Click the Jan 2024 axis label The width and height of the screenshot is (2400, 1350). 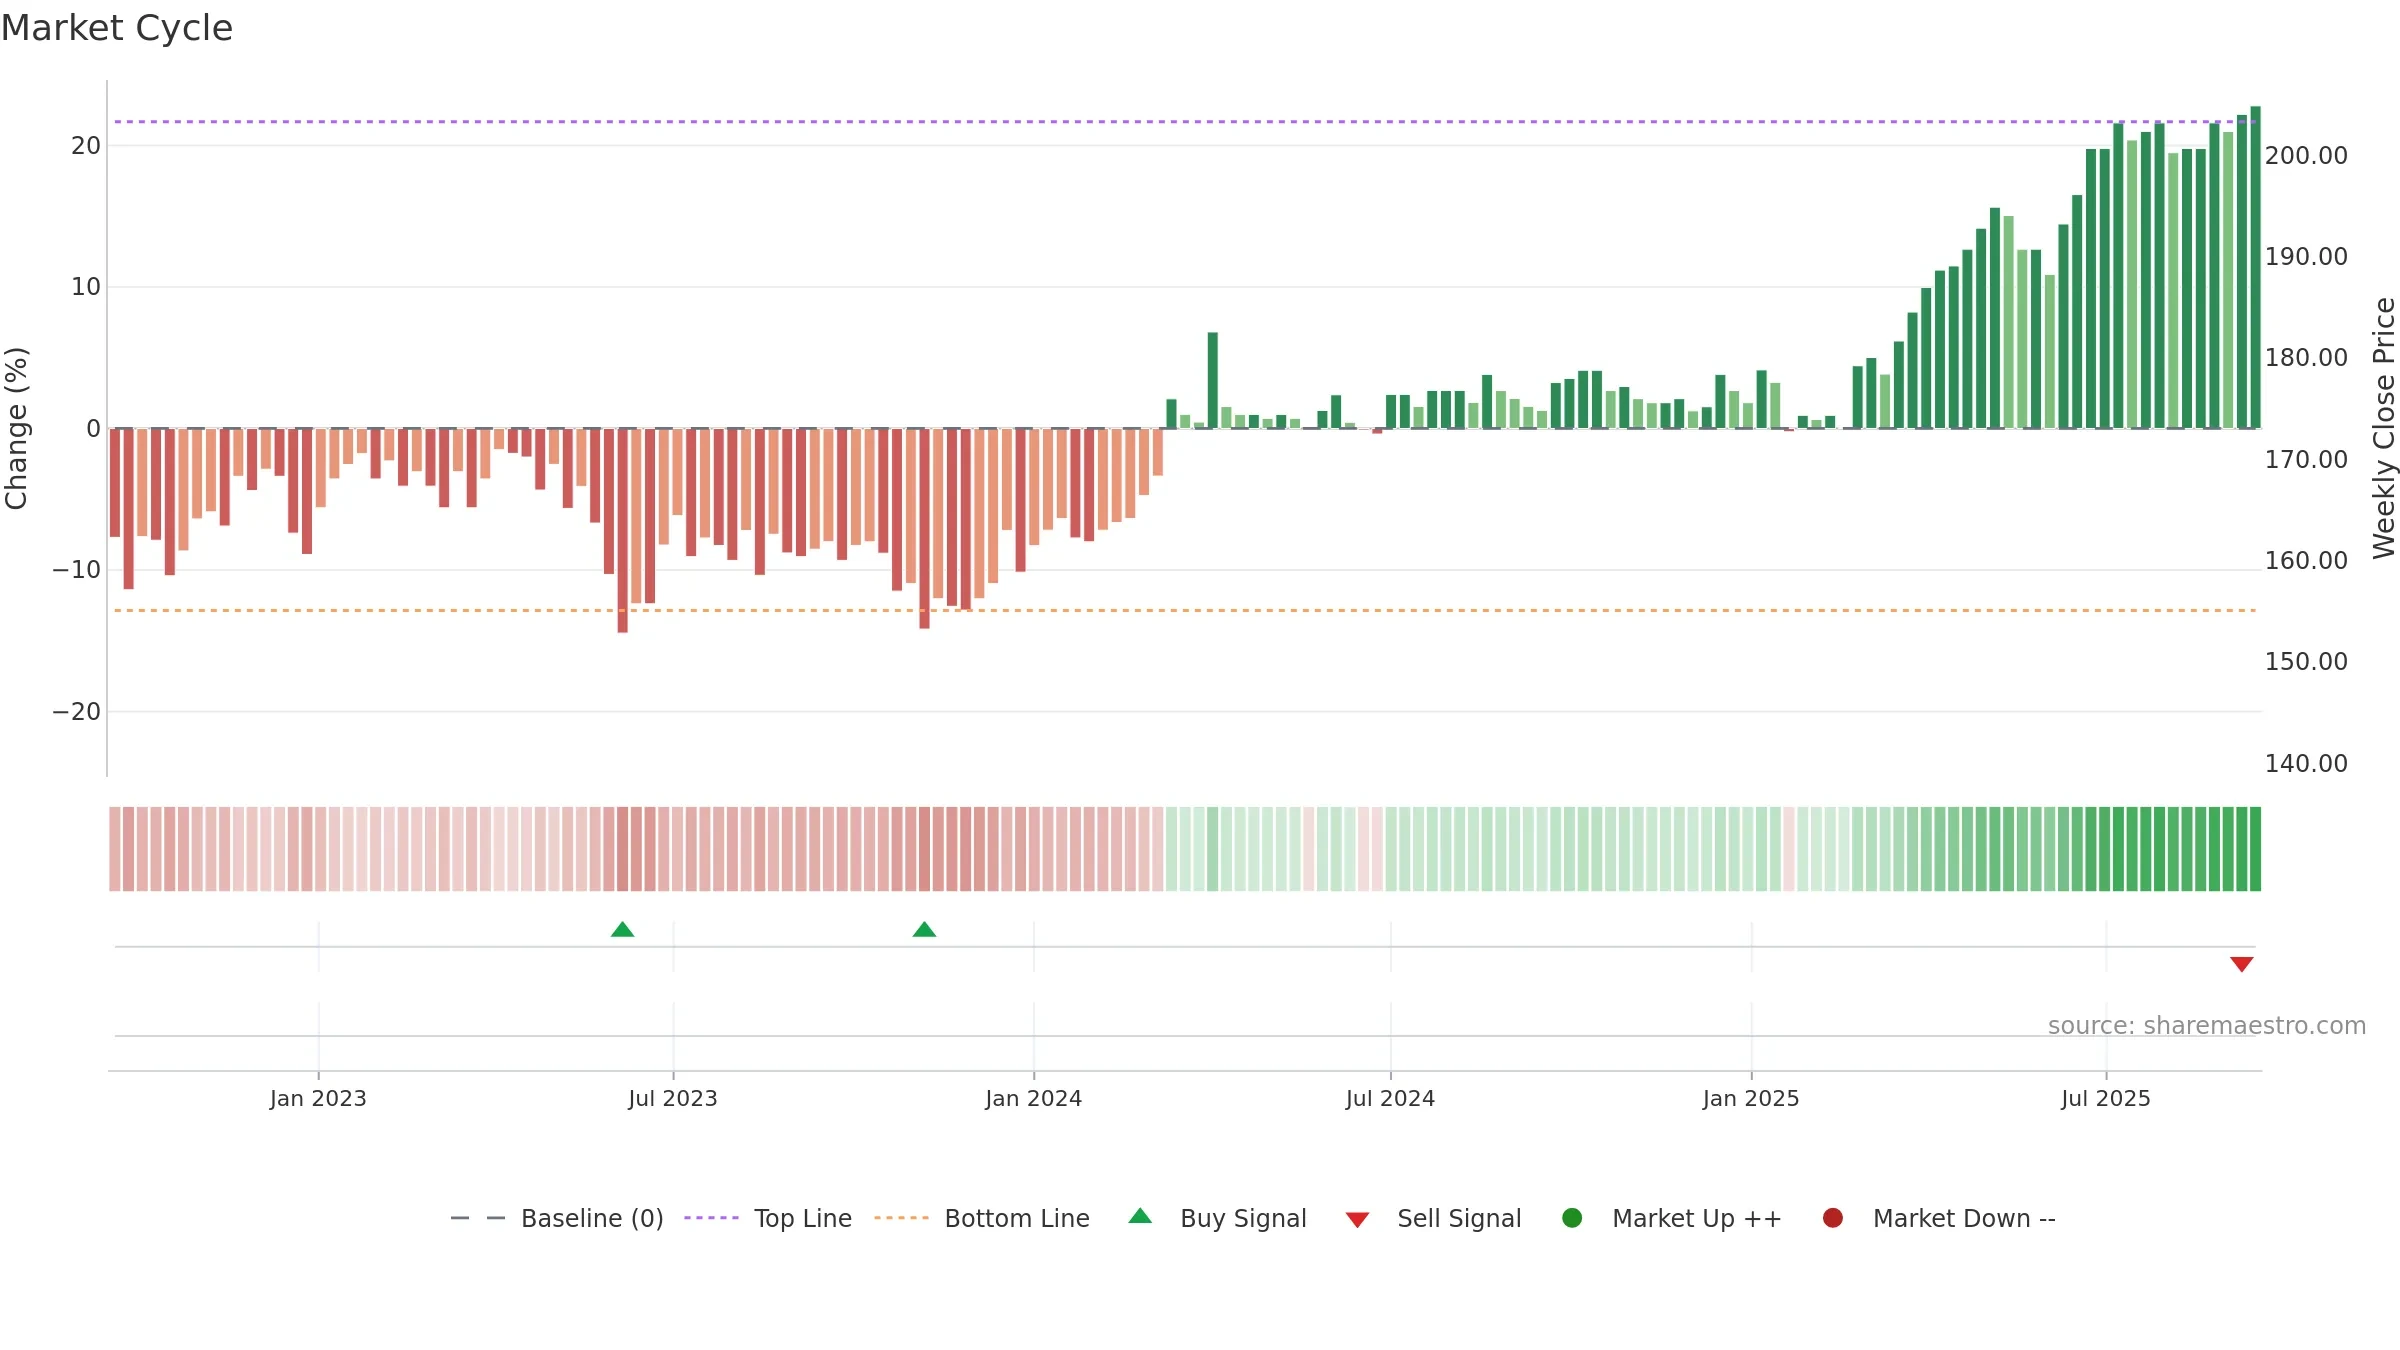point(1033,1098)
